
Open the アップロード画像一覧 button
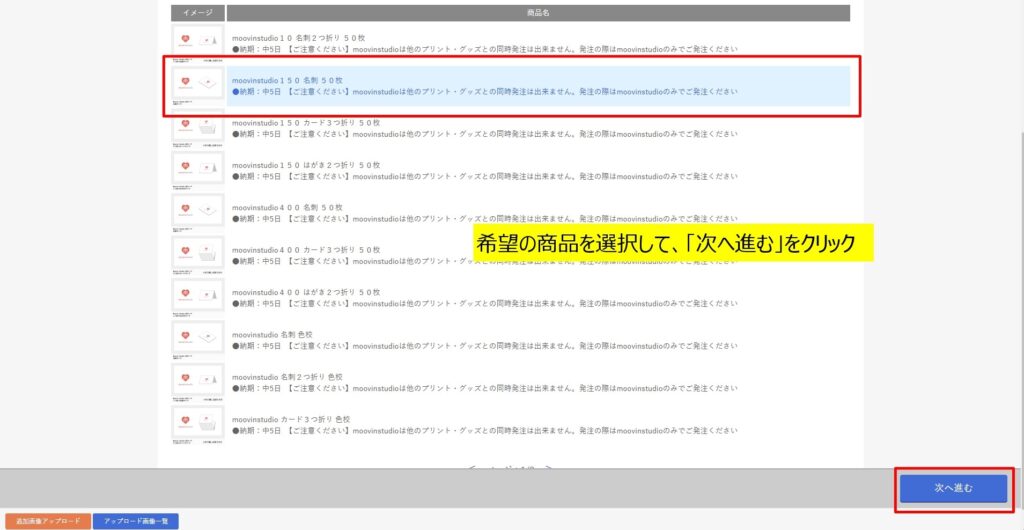pyautogui.click(x=135, y=521)
